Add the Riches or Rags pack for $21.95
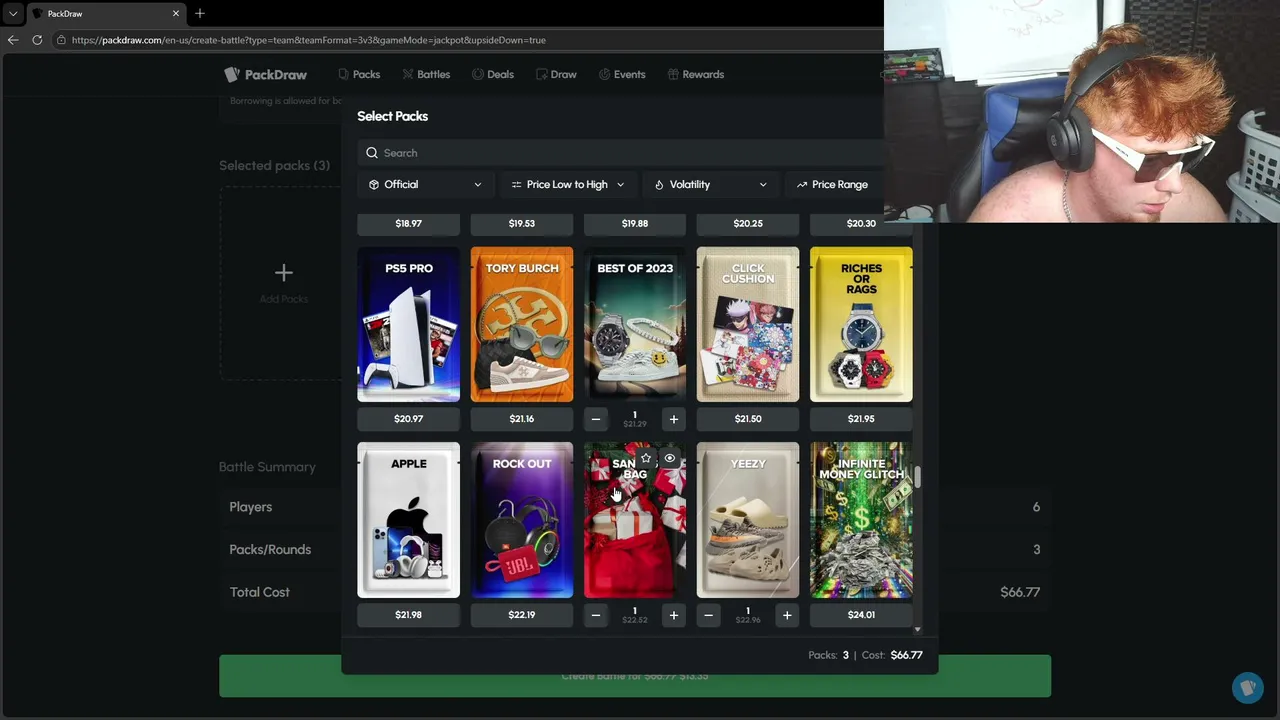Screen dimensions: 1280x720 pos(861,419)
